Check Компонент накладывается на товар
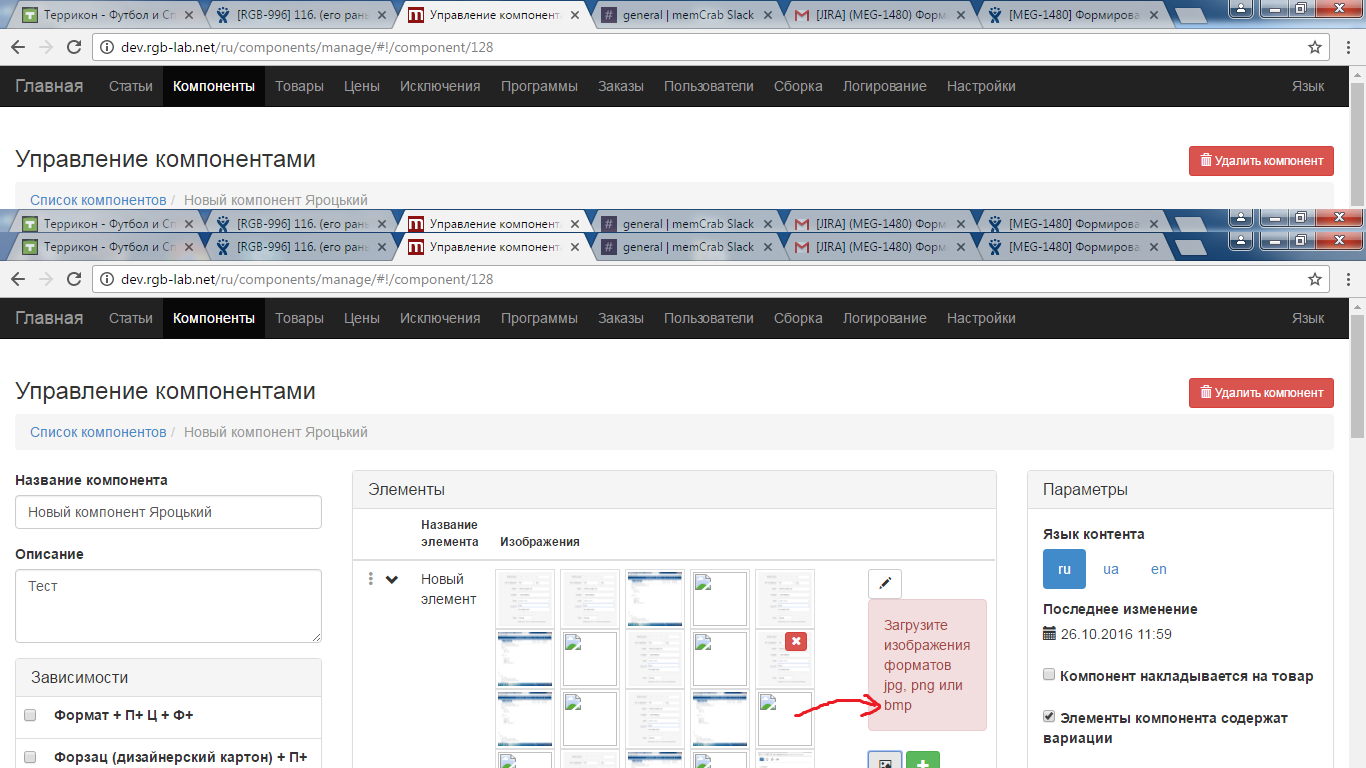Screen dimensions: 1366x768 (1049, 675)
